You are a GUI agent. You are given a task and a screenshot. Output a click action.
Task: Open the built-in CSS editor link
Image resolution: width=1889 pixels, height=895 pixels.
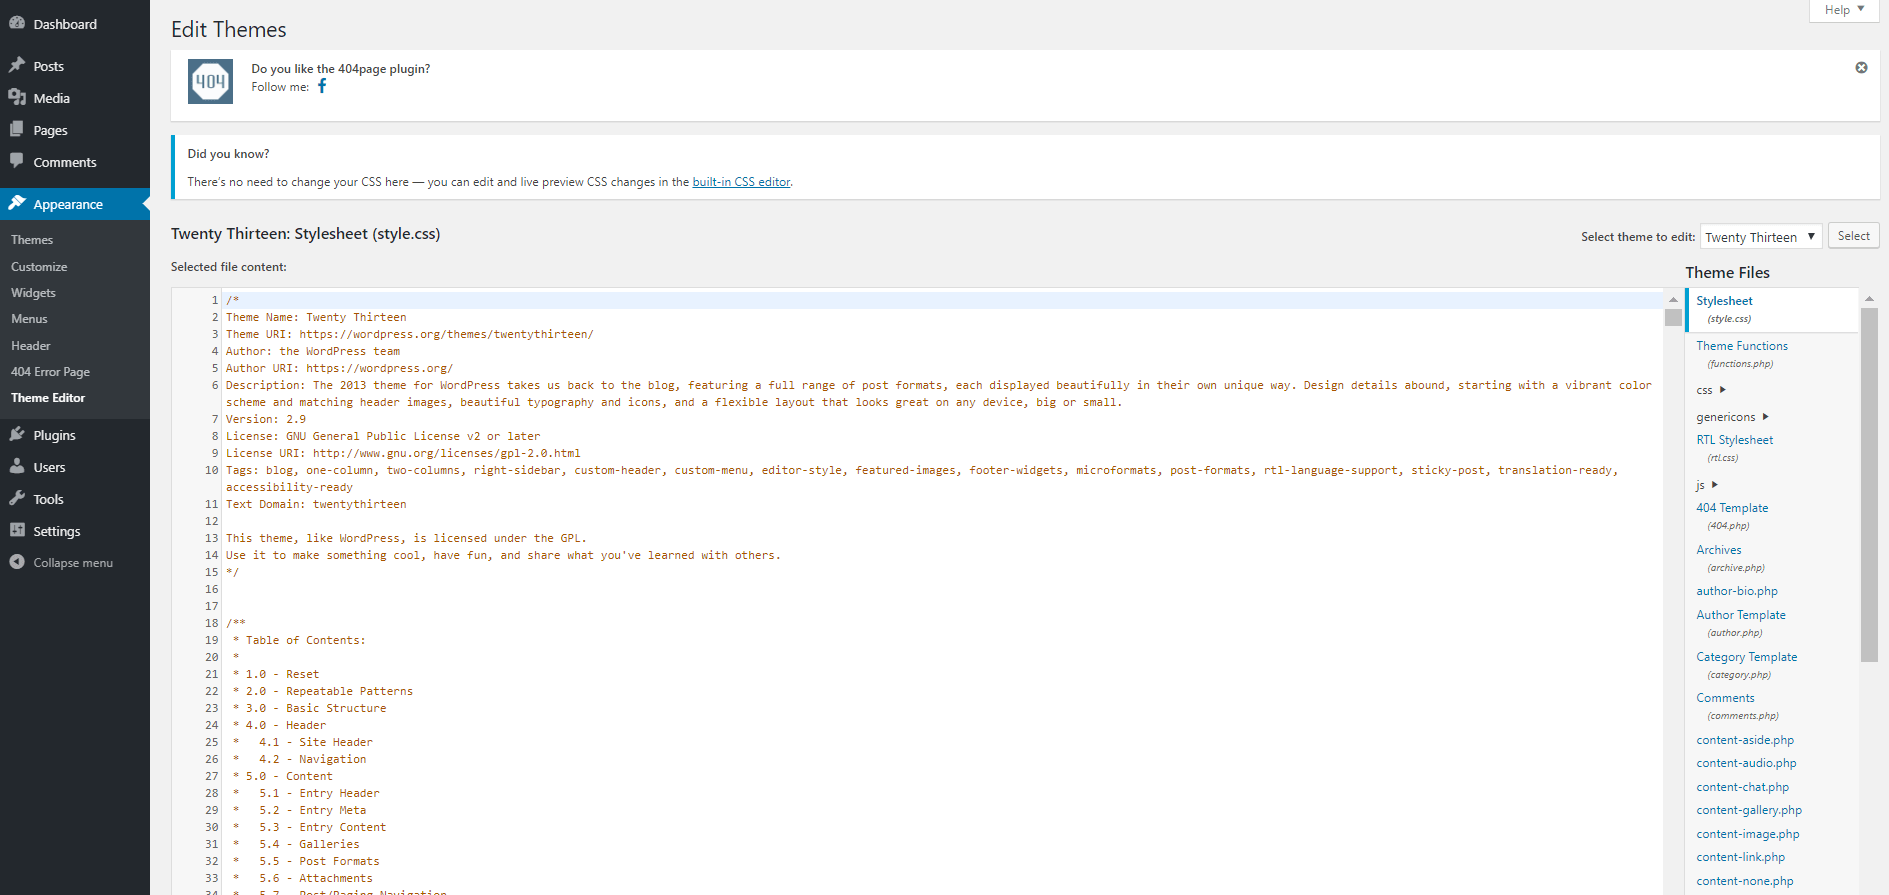coord(741,182)
